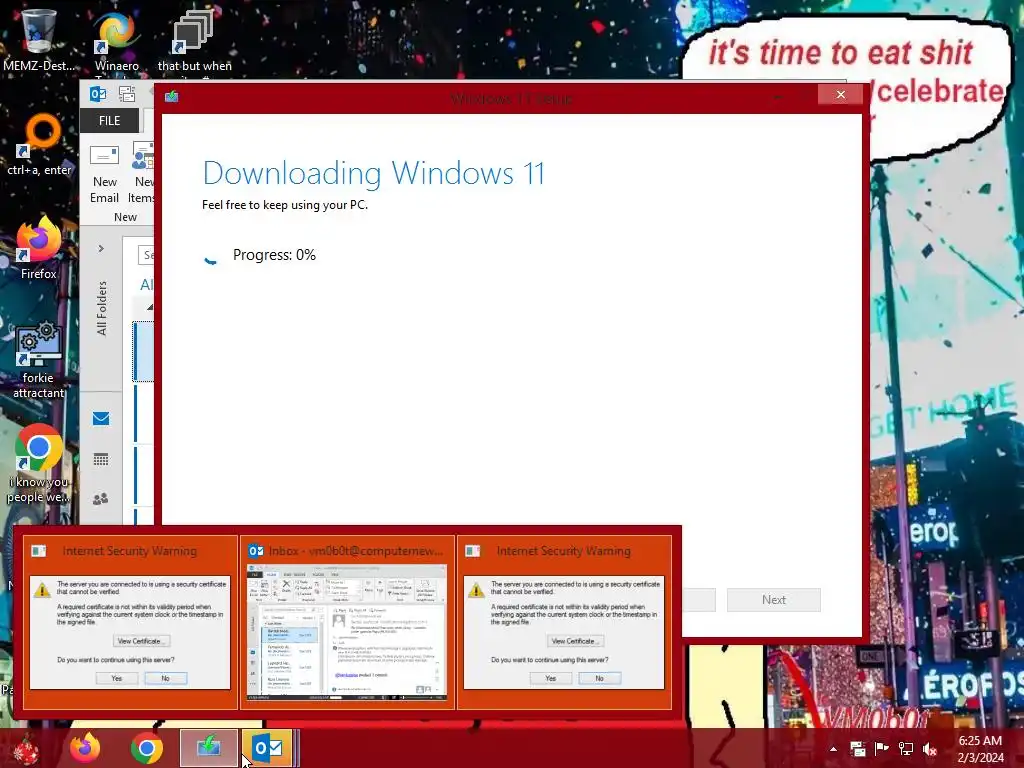Image resolution: width=1024 pixels, height=768 pixels.
Task: Select the 'forkie attractant' desktop shortcut
Action: click(x=39, y=359)
